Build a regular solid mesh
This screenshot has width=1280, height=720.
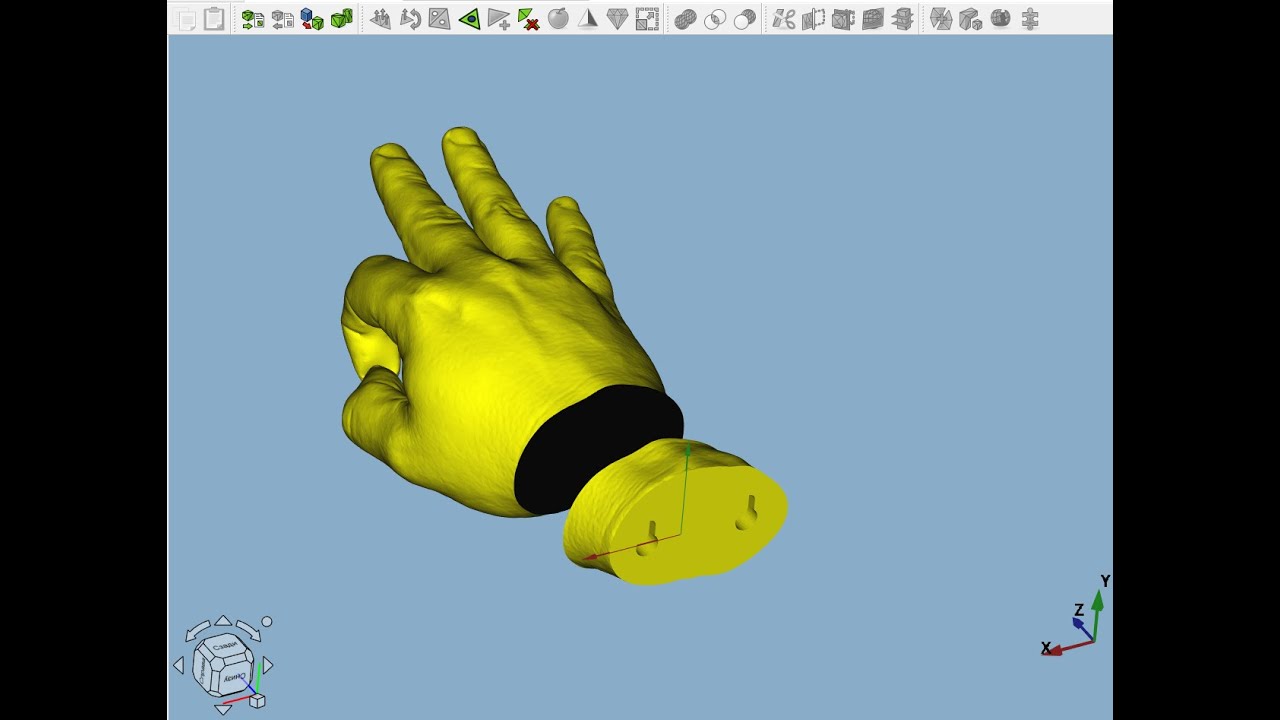click(x=342, y=19)
